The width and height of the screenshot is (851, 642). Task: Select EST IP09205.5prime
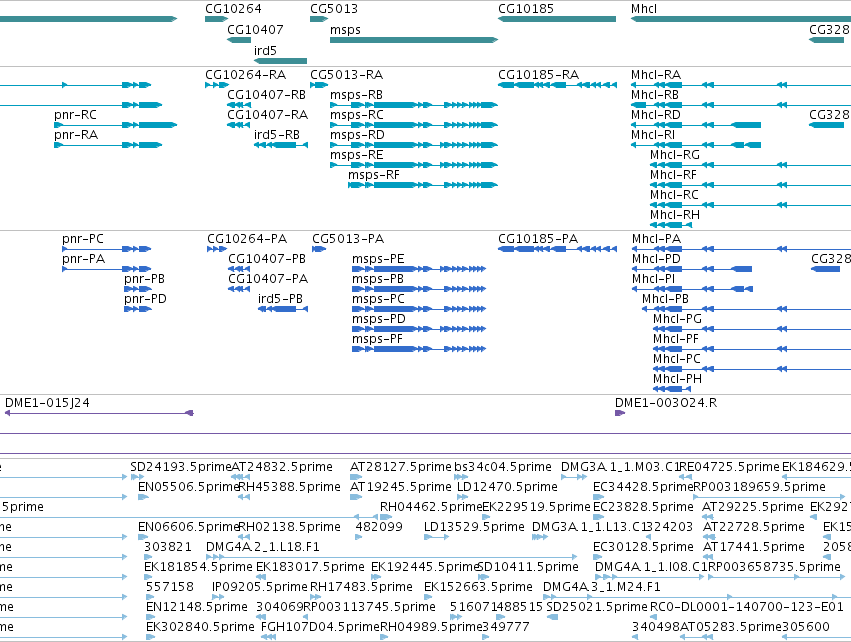[259, 587]
